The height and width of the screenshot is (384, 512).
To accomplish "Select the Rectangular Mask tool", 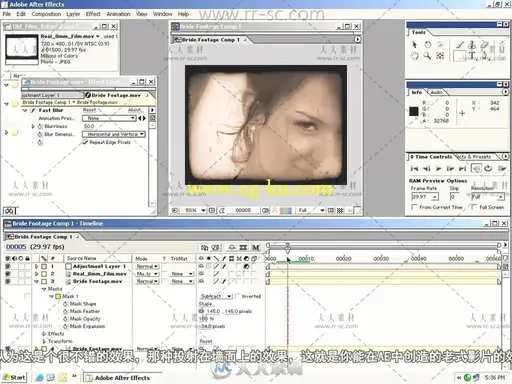I will [459, 56].
